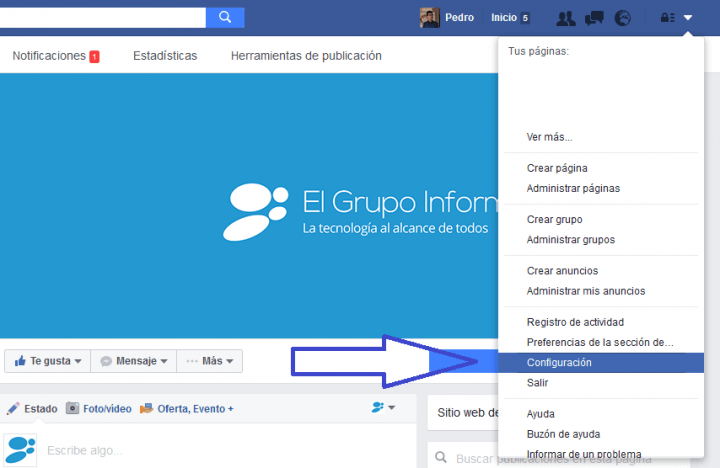Open Administrar grupos menu entry

tap(570, 240)
